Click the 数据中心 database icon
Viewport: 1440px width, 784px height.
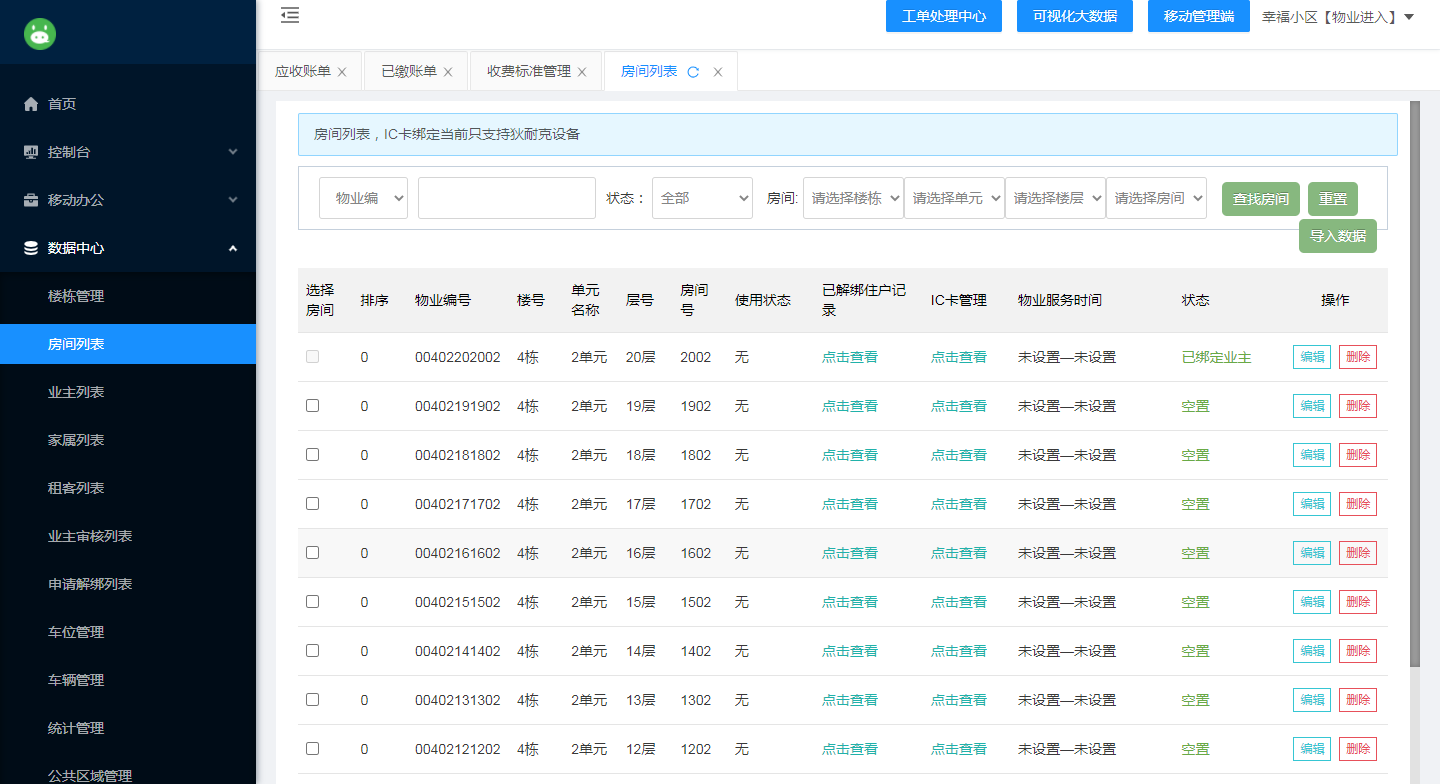[31, 248]
